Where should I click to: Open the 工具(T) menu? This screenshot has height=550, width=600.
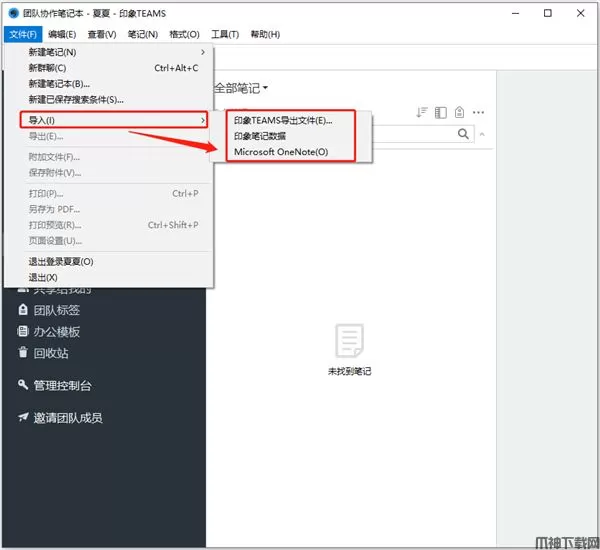tap(225, 34)
